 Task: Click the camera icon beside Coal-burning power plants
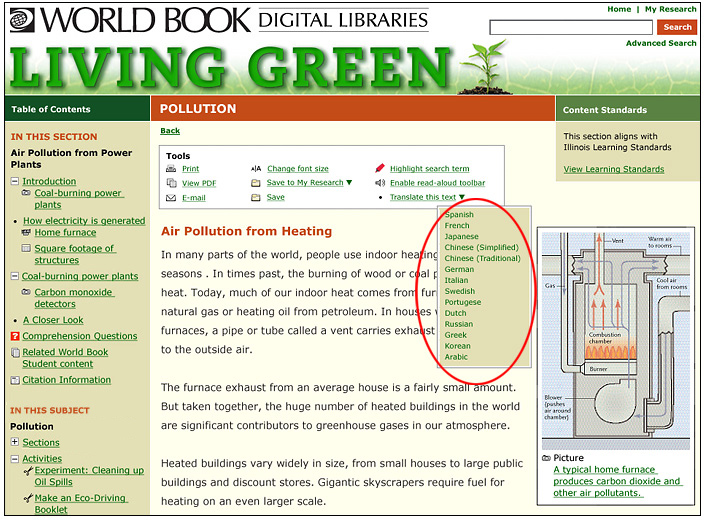pos(26,193)
